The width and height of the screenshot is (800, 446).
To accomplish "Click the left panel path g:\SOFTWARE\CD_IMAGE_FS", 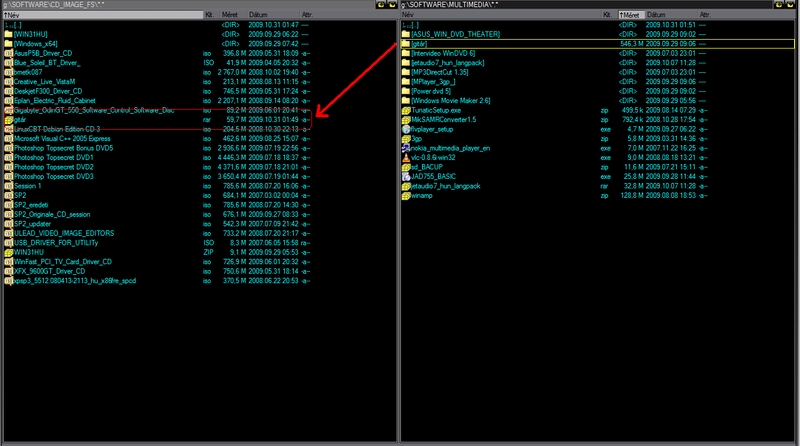I will pyautogui.click(x=53, y=5).
